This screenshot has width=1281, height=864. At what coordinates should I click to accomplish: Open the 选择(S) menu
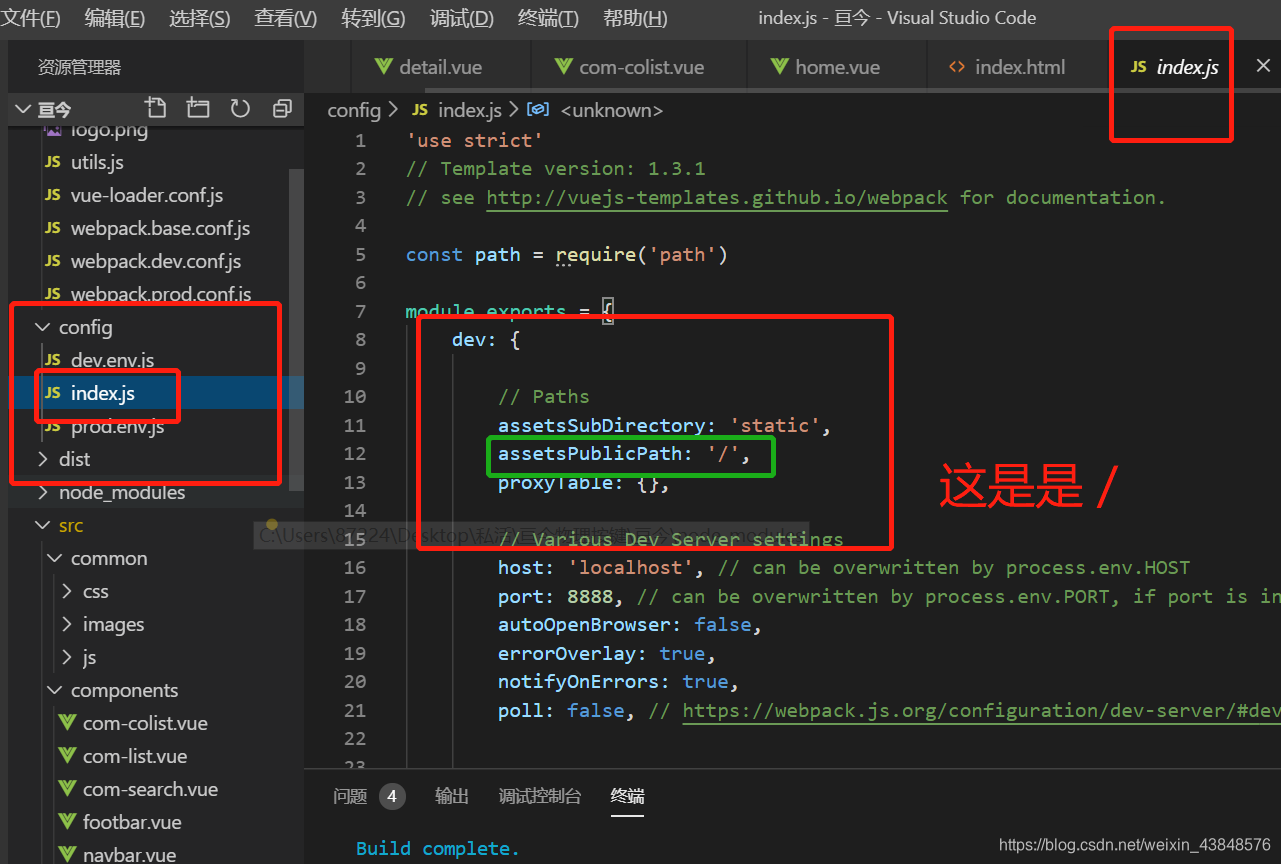pyautogui.click(x=199, y=18)
